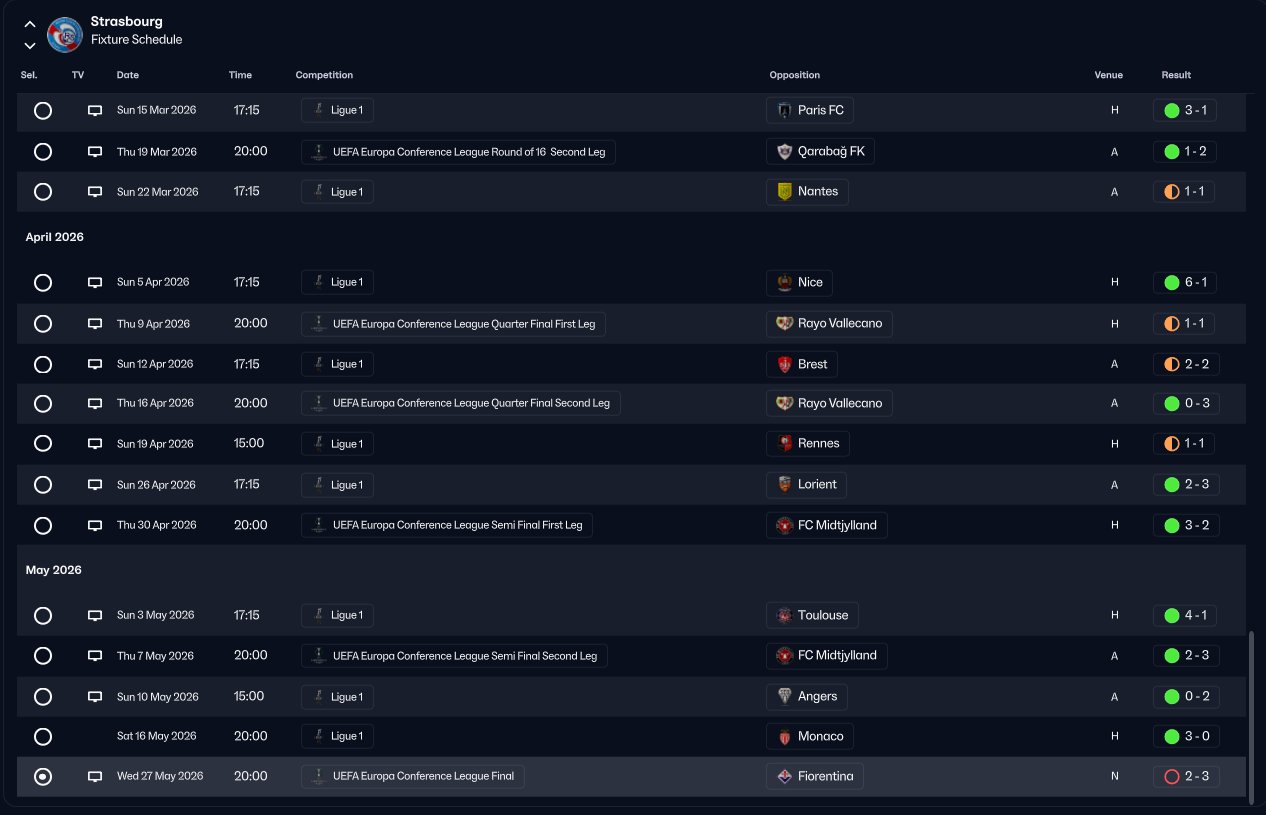Click the Nice club badge icon
1266x815 pixels.
click(x=785, y=283)
